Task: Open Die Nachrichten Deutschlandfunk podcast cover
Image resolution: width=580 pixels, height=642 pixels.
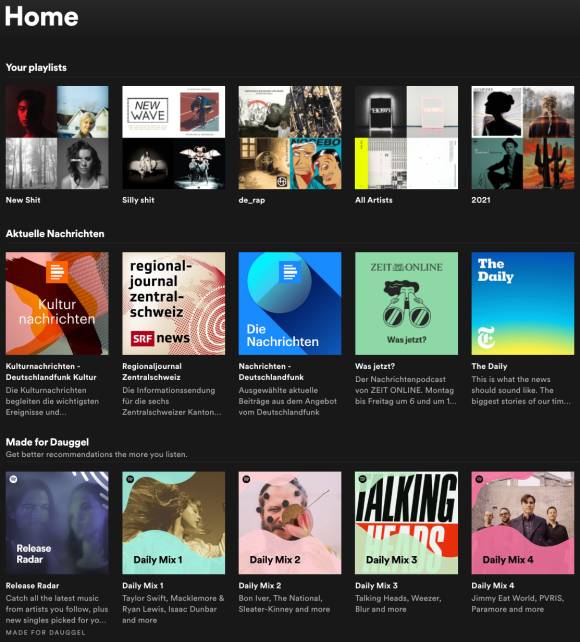Action: tap(290, 303)
